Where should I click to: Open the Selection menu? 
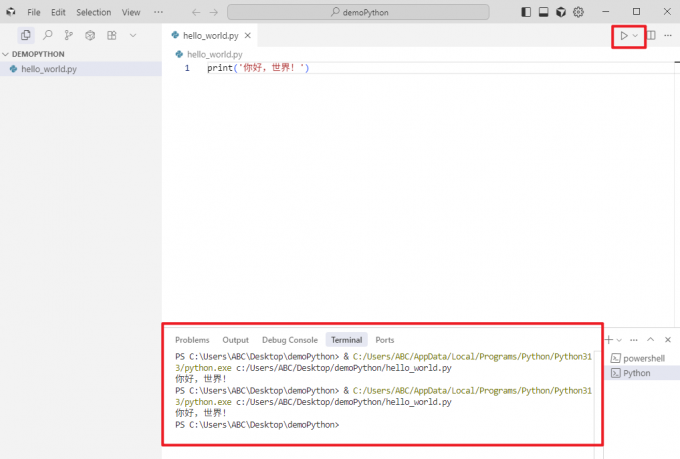click(x=94, y=12)
